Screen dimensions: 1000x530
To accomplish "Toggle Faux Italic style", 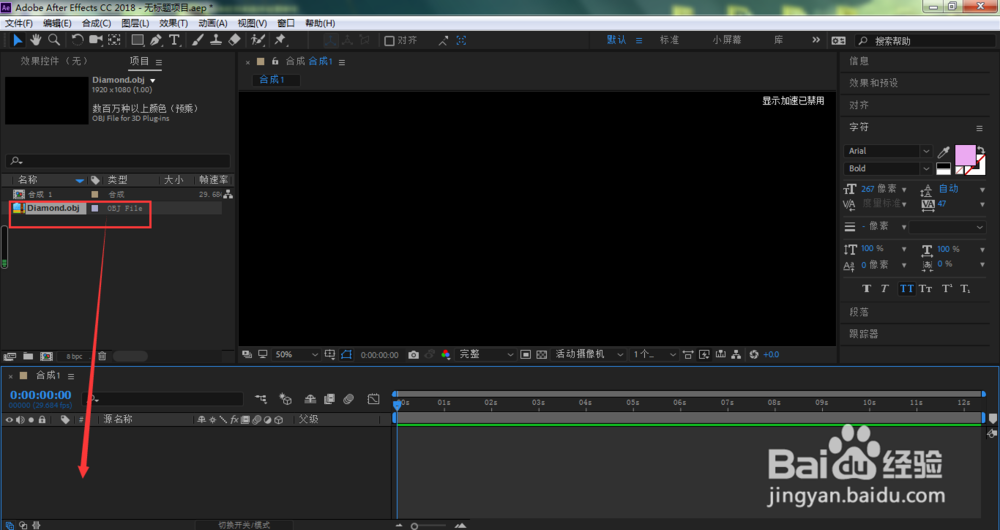I will pos(885,289).
